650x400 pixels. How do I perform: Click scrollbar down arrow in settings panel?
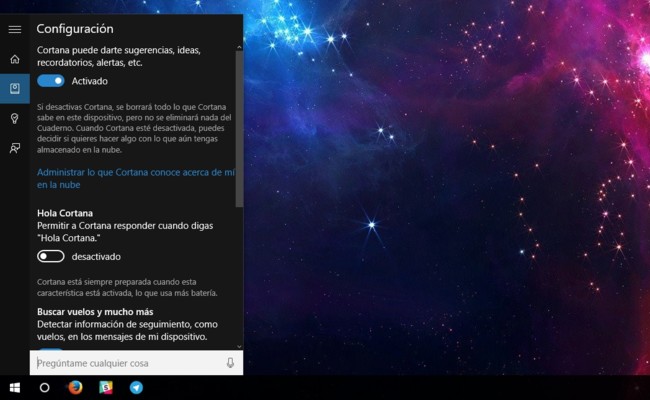239,347
